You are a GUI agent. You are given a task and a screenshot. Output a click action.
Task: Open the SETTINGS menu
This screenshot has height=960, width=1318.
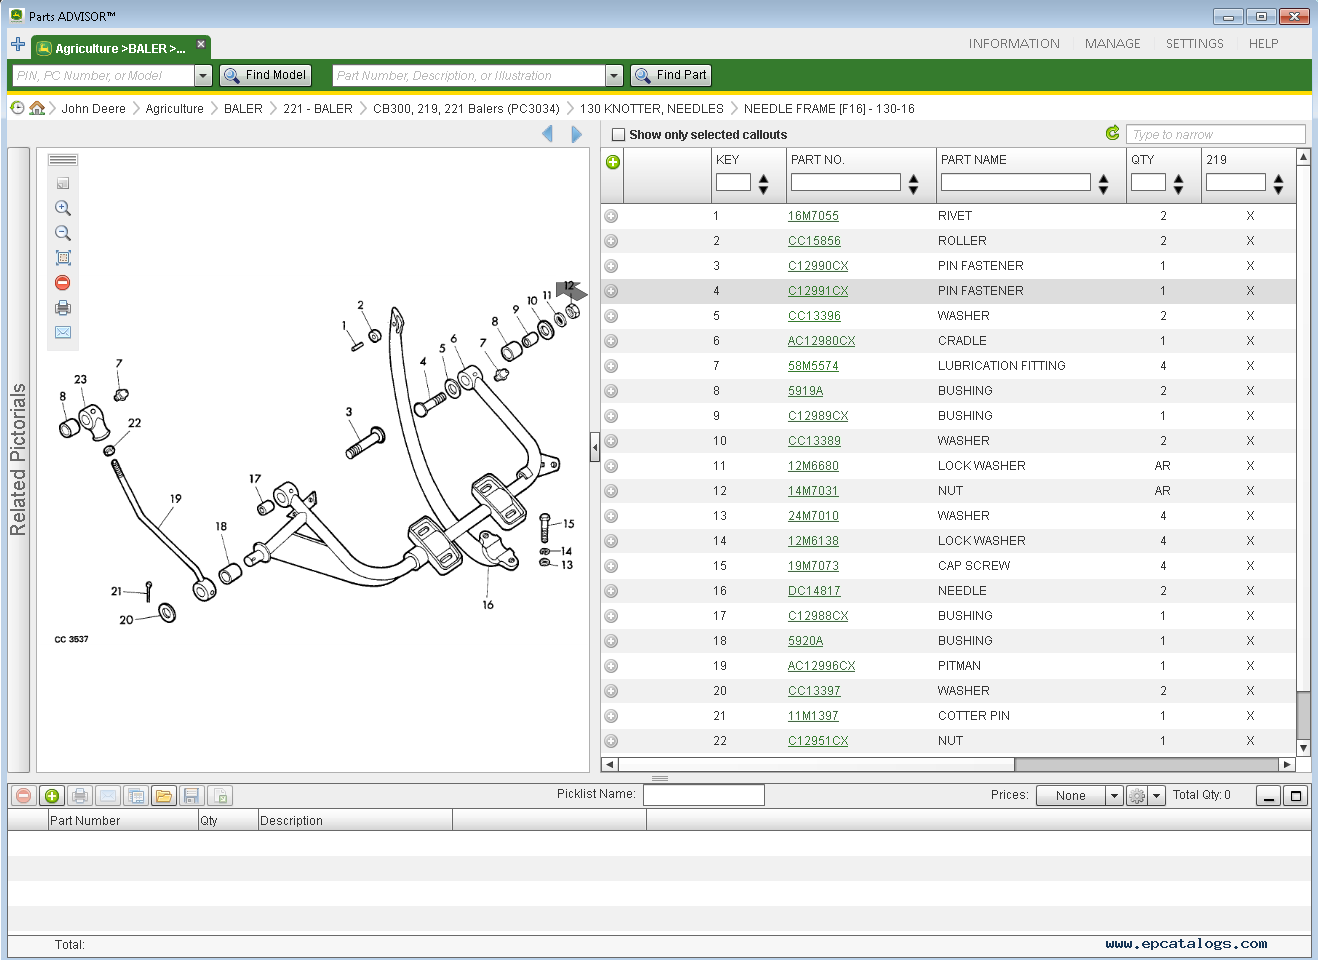(x=1195, y=44)
